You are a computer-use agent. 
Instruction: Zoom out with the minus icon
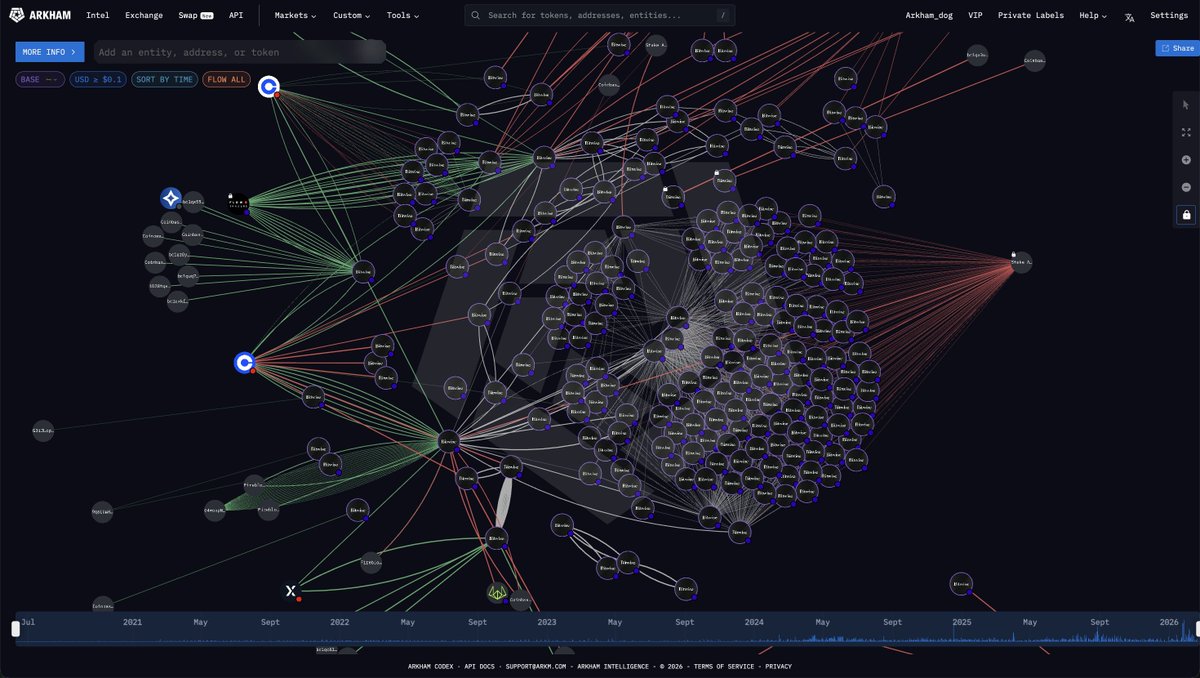pyautogui.click(x=1186, y=187)
